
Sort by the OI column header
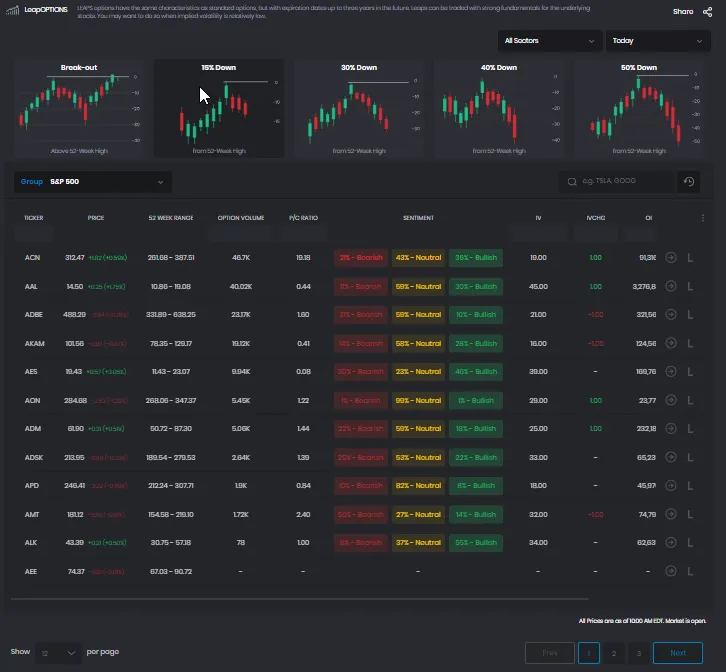(649, 218)
